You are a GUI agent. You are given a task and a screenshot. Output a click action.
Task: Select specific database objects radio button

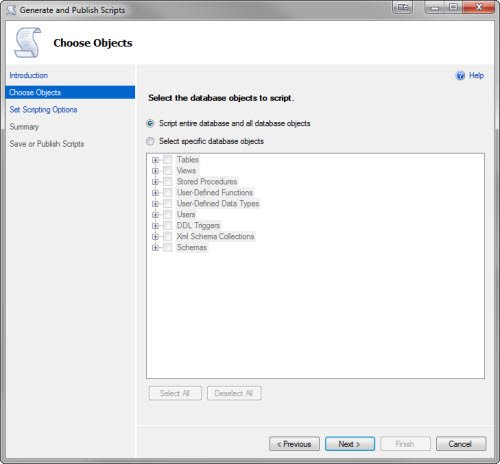(150, 141)
